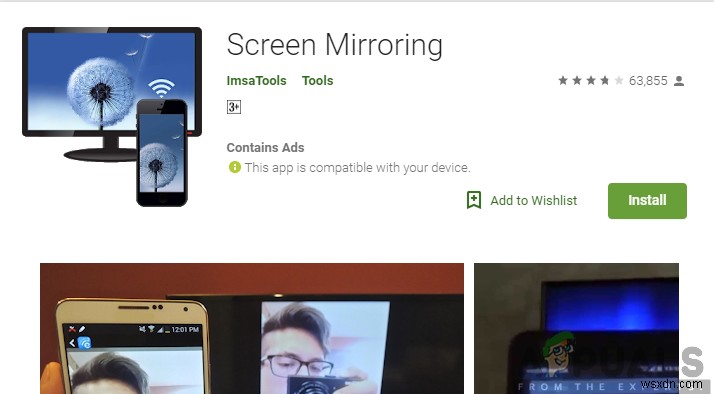The width and height of the screenshot is (714, 394).
Task: Click the Screen Mirroring app icon
Action: coord(112,117)
